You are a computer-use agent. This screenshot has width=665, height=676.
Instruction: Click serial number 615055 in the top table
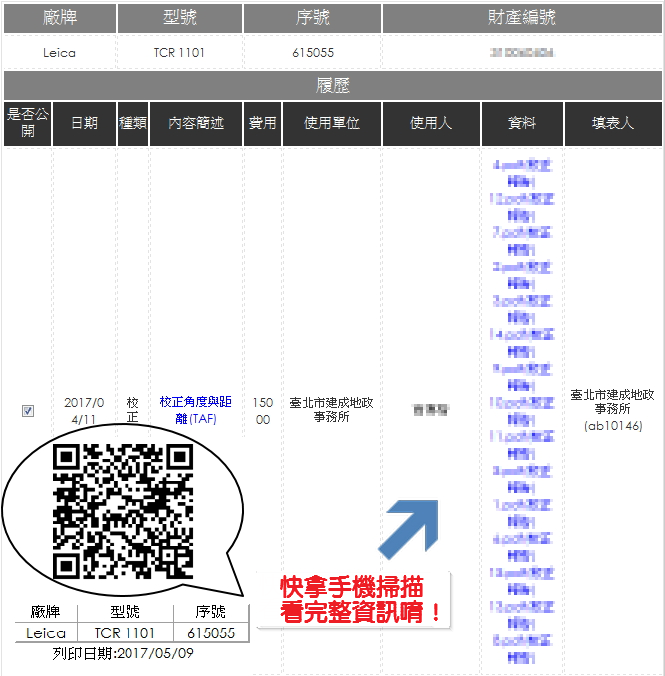(x=312, y=52)
